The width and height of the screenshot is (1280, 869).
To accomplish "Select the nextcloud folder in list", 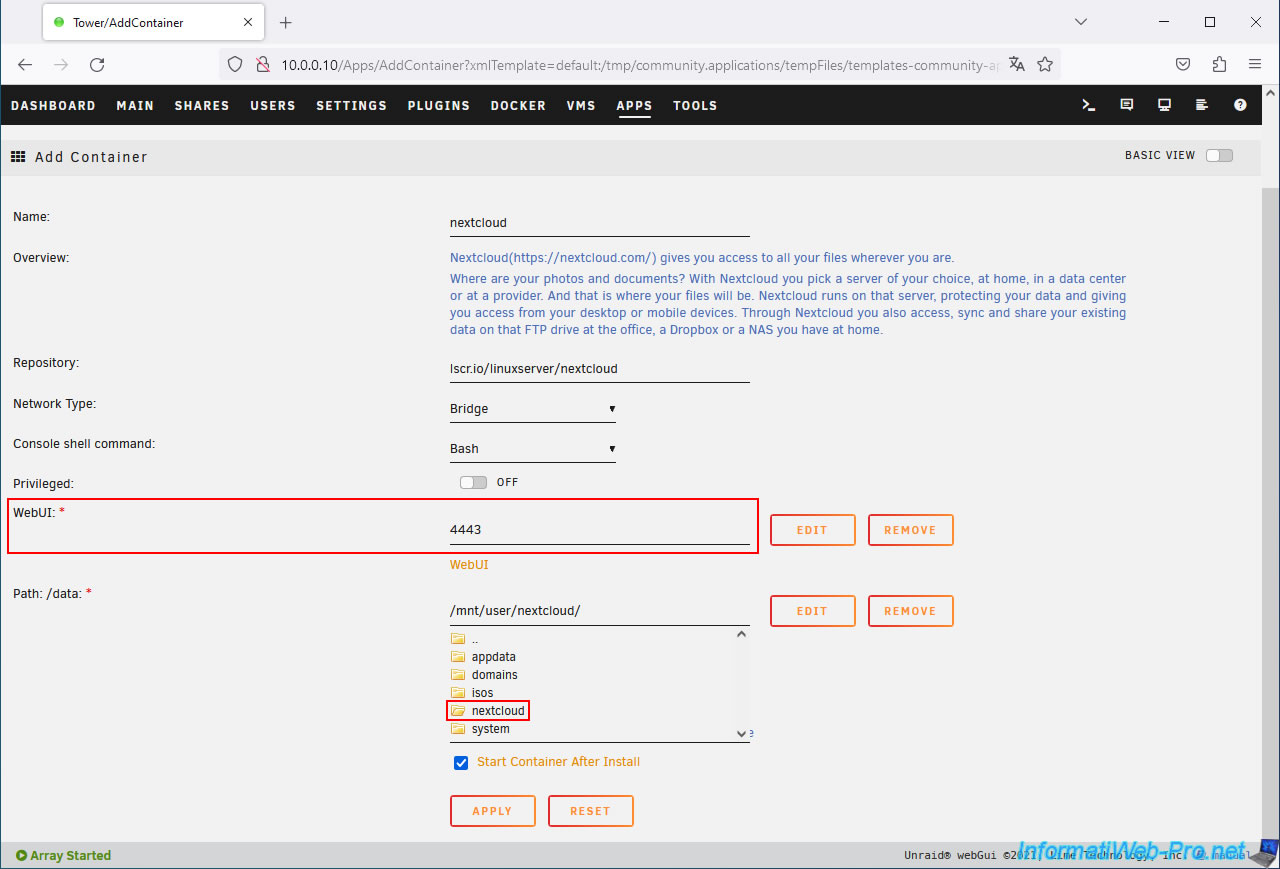I will [497, 711].
